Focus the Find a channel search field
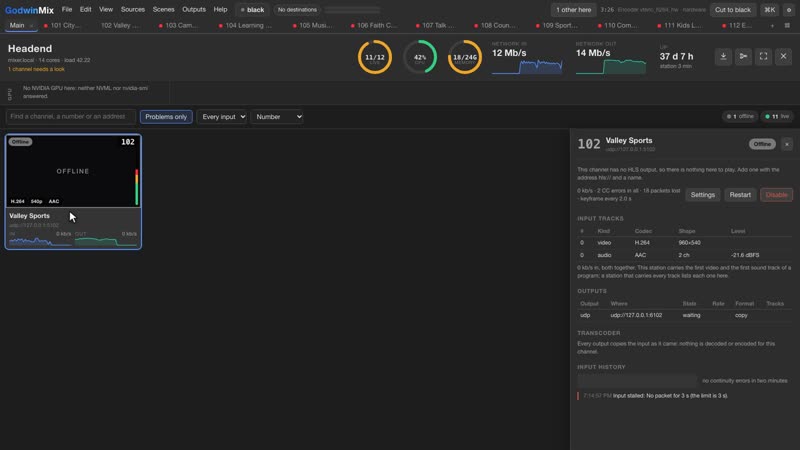 coord(71,117)
